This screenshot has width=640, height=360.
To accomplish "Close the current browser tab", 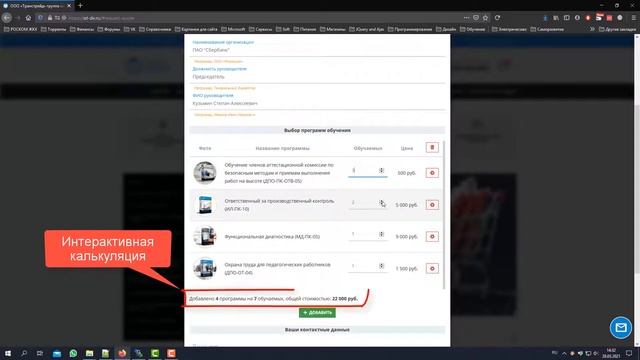I will (x=69, y=6).
